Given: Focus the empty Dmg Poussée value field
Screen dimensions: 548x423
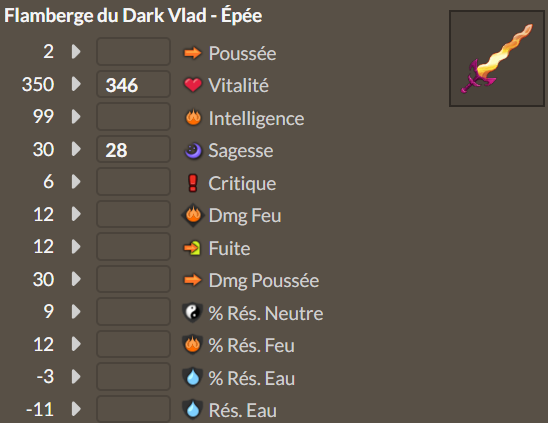Looking at the screenshot, I should pyautogui.click(x=134, y=279).
